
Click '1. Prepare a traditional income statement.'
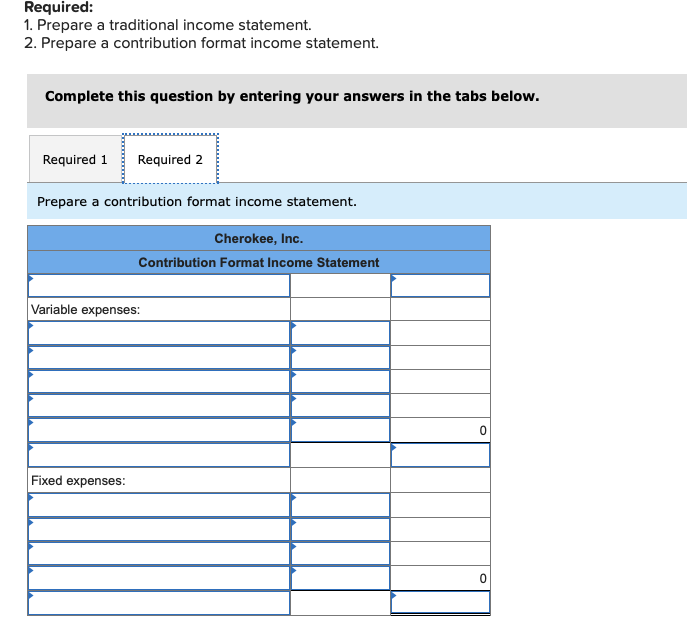[168, 25]
